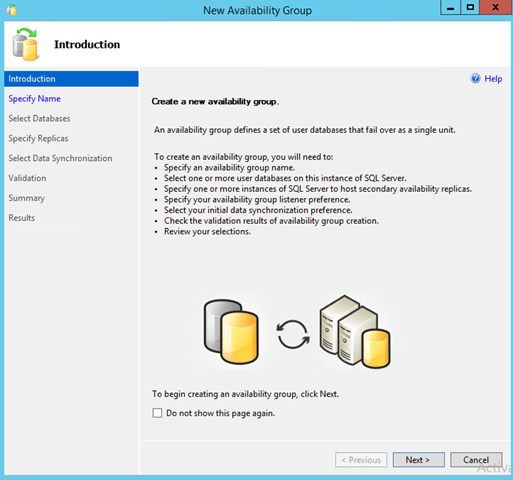513x480 pixels.
Task: Click the blue Help question mark icon
Action: [475, 78]
